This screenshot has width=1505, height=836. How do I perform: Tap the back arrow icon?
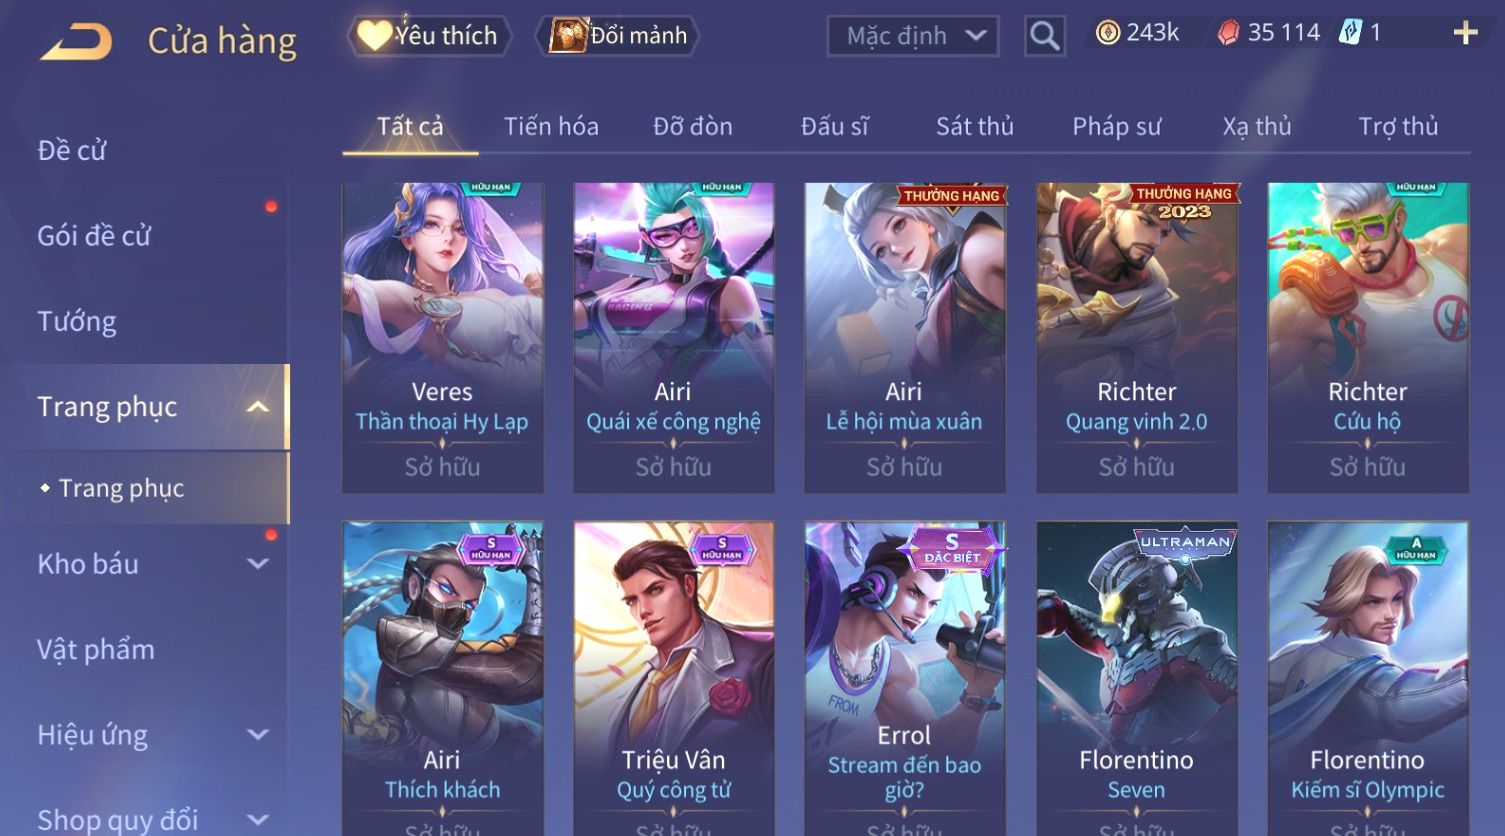pos(76,41)
